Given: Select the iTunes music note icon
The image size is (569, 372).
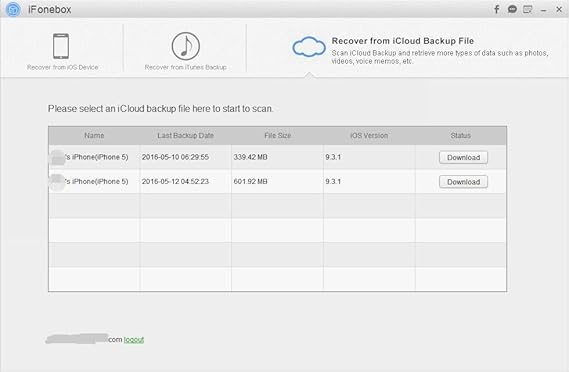Looking at the screenshot, I should click(185, 46).
